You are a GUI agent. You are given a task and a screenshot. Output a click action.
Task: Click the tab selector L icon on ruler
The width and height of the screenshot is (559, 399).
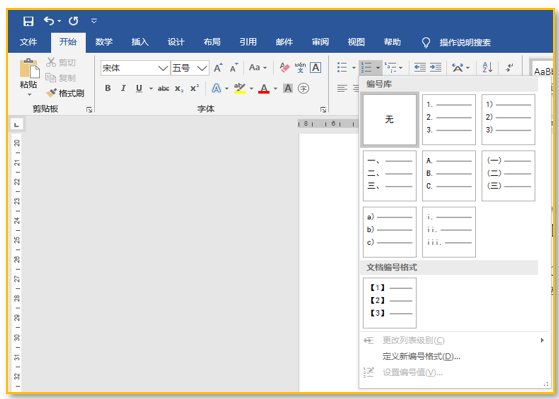(16, 125)
